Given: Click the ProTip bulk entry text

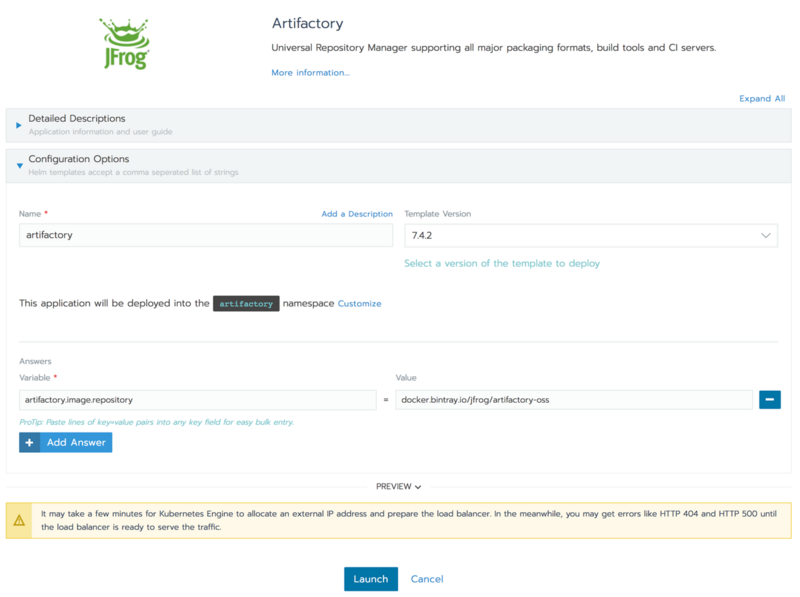Looking at the screenshot, I should click(x=157, y=422).
